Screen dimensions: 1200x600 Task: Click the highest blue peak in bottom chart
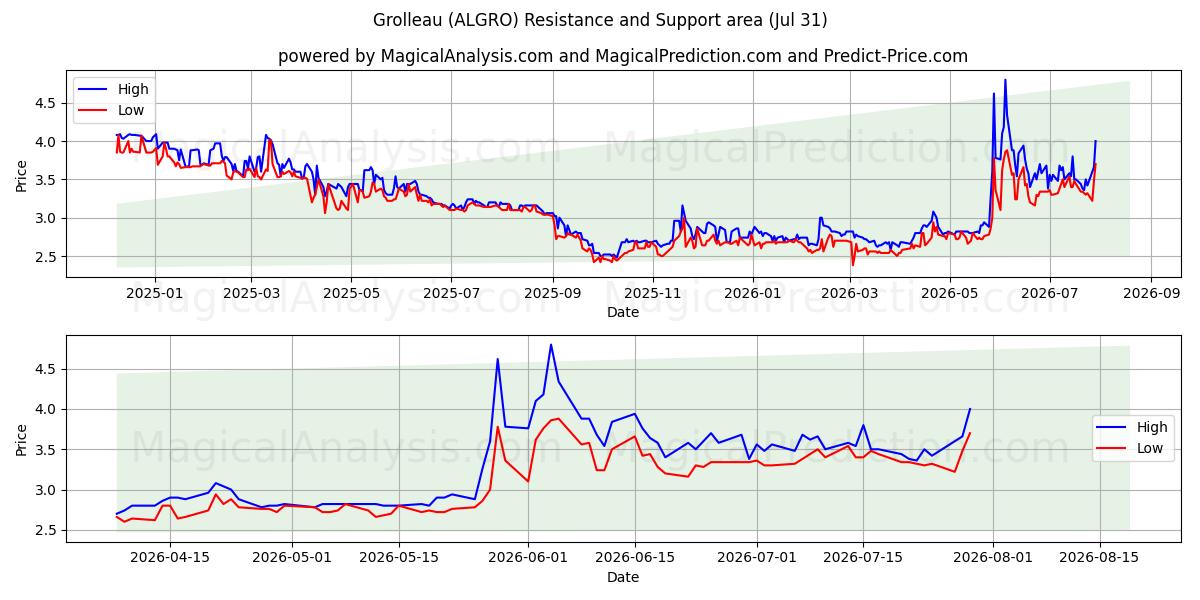[551, 345]
